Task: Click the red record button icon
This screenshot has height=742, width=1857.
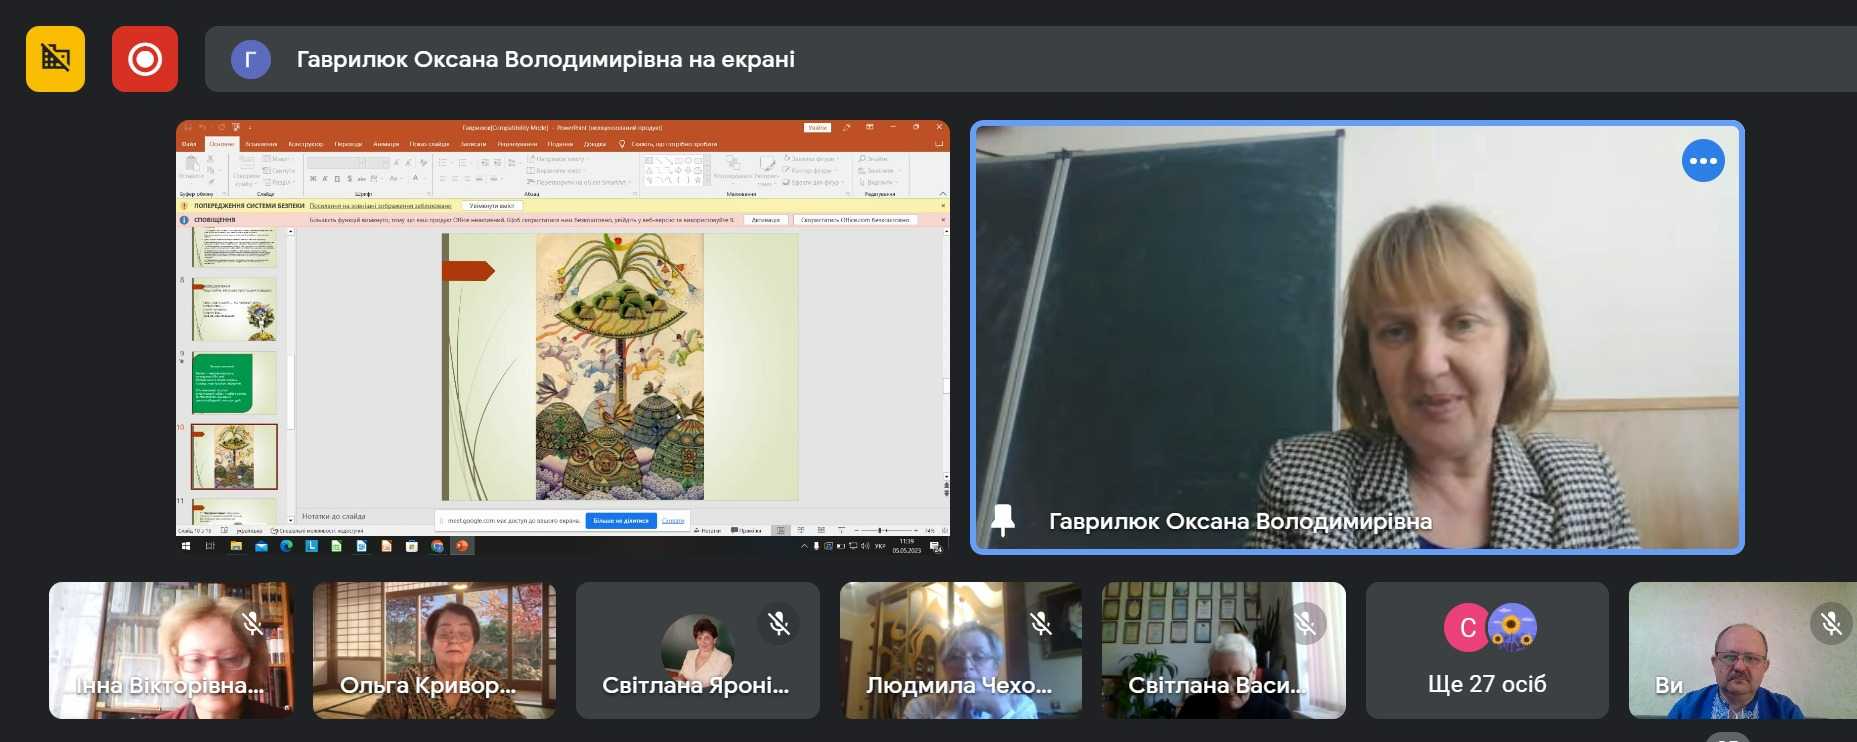Action: pos(145,59)
